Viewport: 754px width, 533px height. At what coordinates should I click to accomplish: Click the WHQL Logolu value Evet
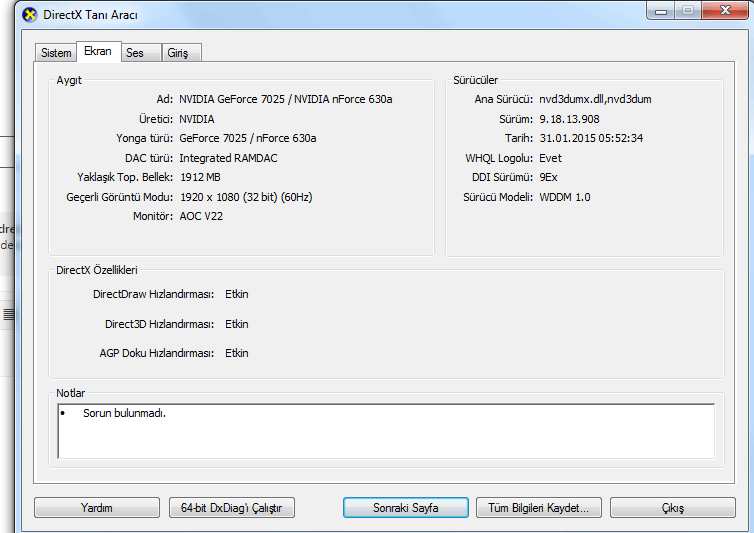550,158
